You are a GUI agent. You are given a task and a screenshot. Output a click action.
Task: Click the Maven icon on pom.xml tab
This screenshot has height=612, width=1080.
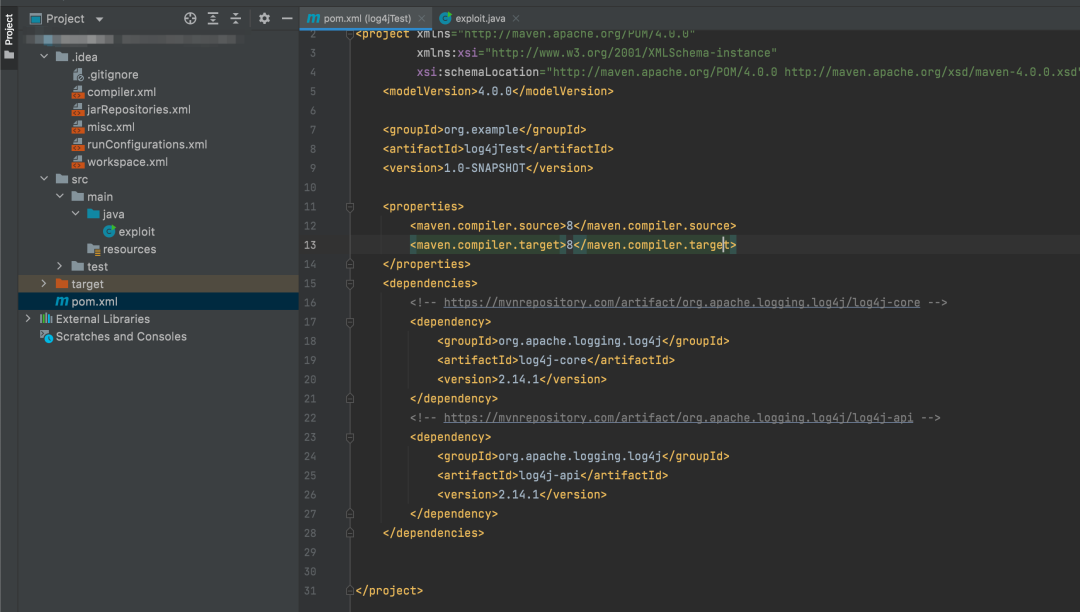coord(313,19)
